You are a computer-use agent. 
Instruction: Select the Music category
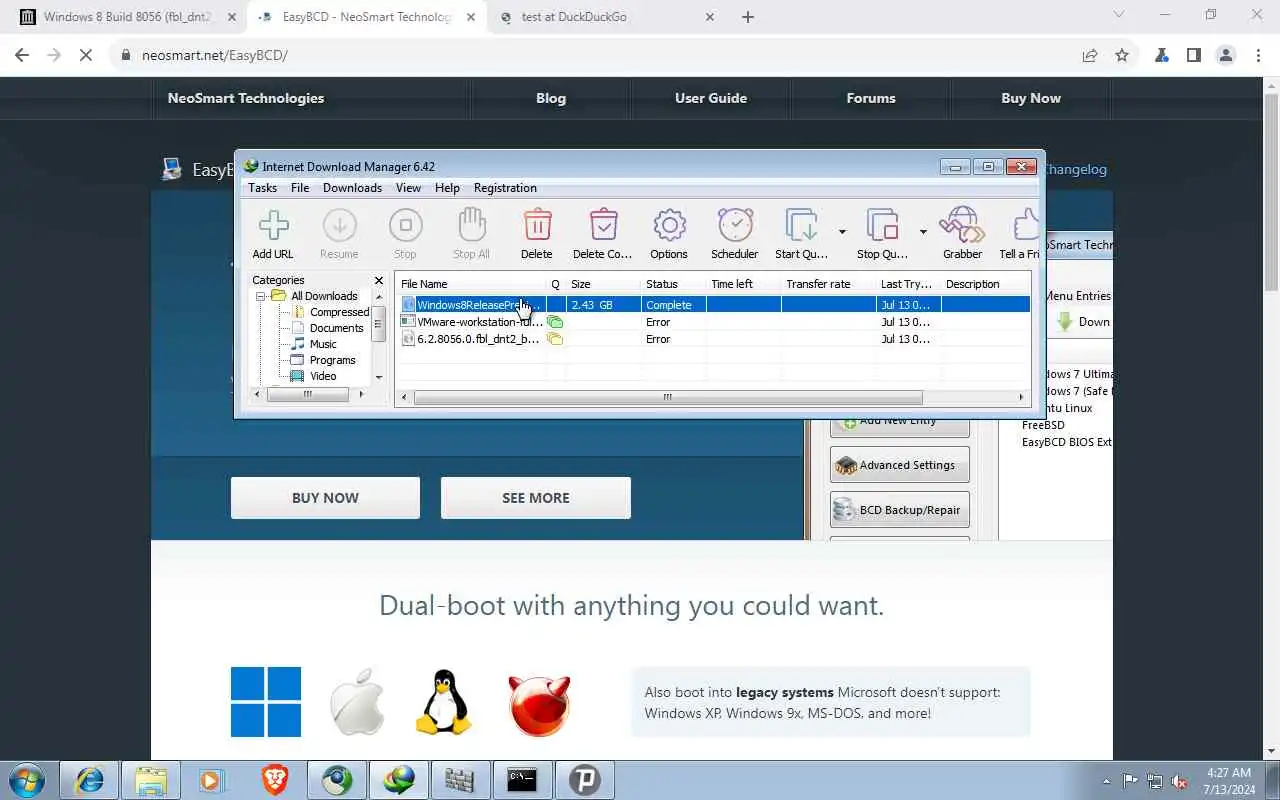pyautogui.click(x=323, y=344)
